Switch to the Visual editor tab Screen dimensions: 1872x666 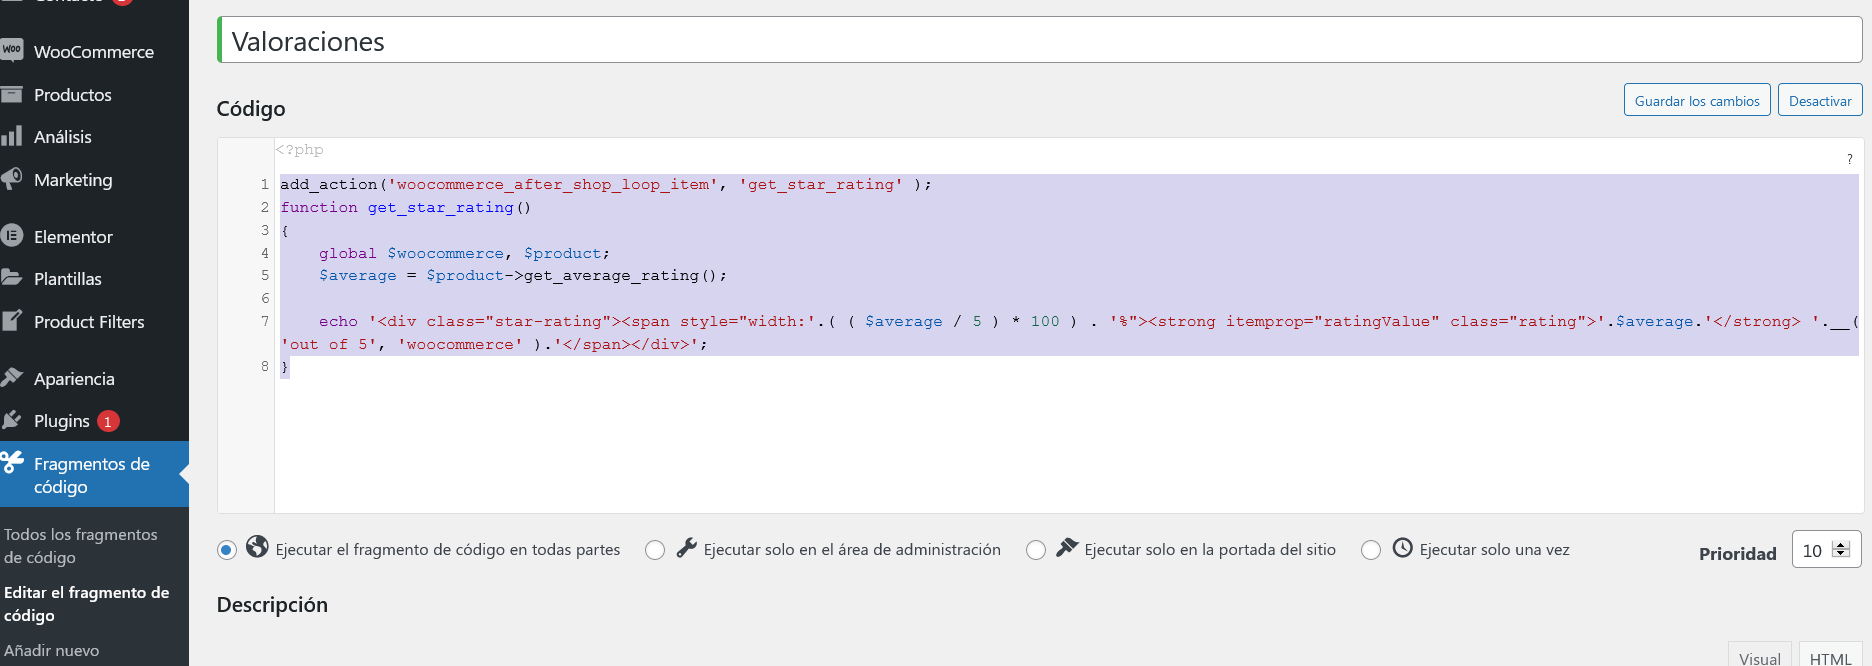1759,657
